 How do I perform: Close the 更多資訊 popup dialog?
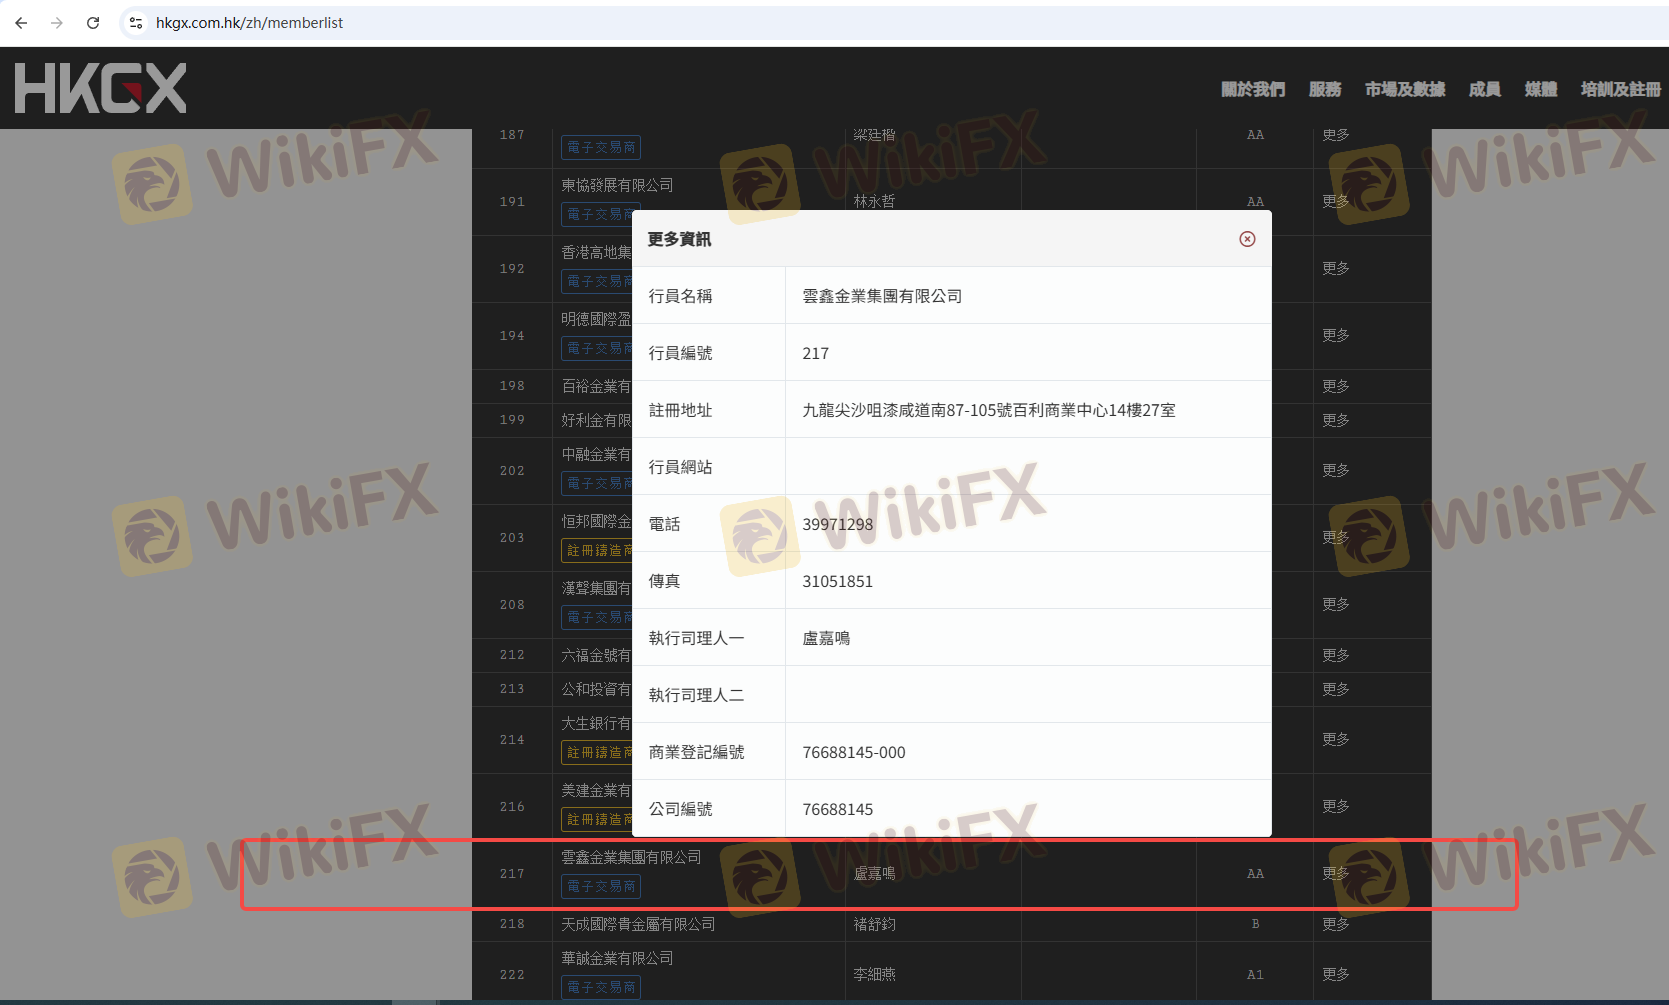(1247, 239)
